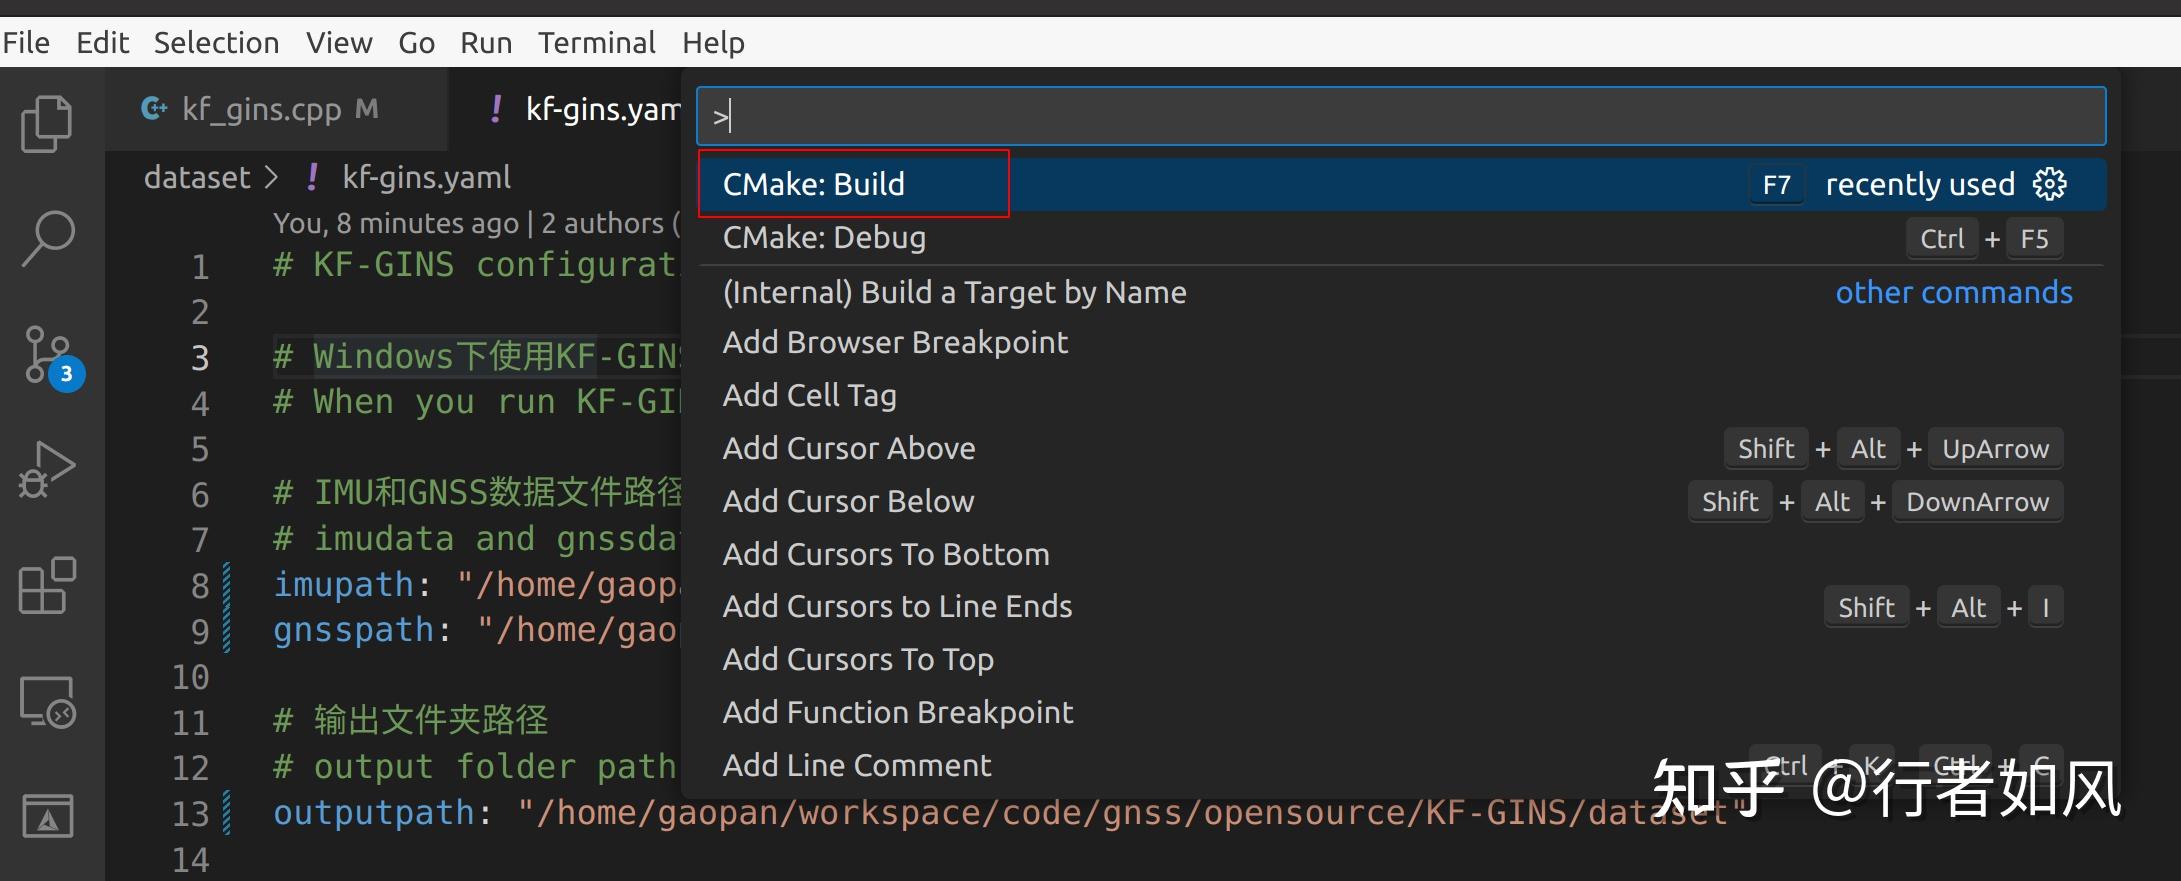Click line number 8 in the gutter

[x=200, y=585]
